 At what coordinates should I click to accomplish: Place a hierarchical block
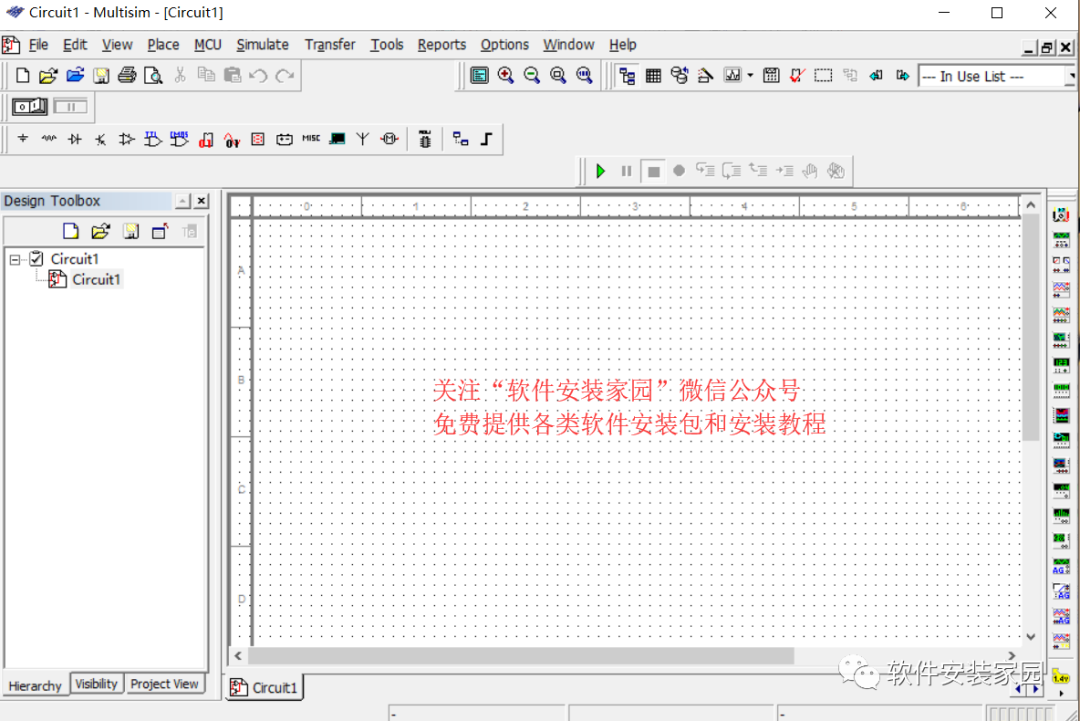click(460, 139)
